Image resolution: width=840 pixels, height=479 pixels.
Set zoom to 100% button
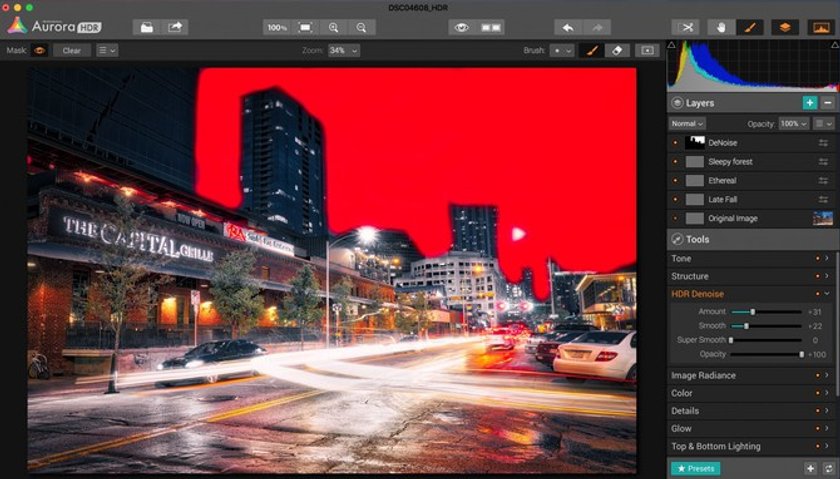277,27
